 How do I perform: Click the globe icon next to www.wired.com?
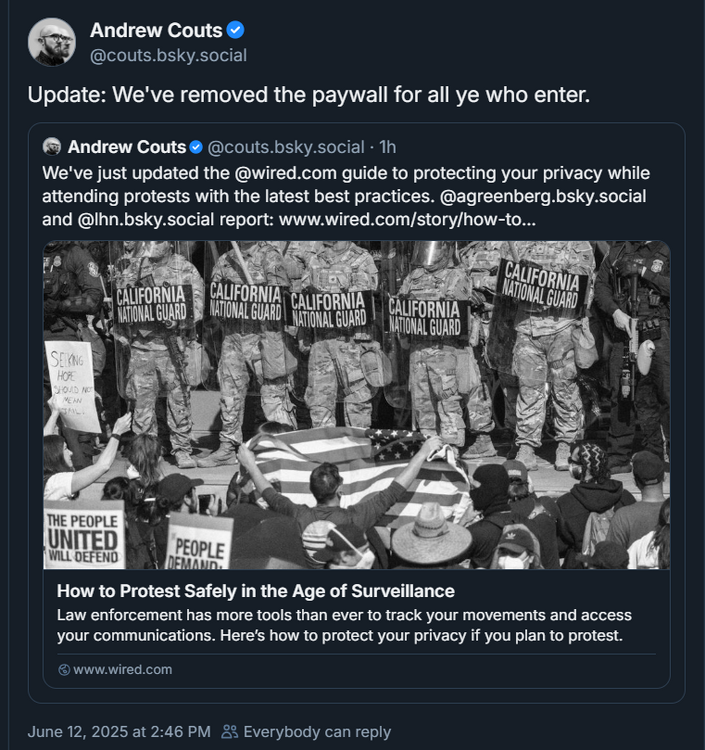coord(64,670)
